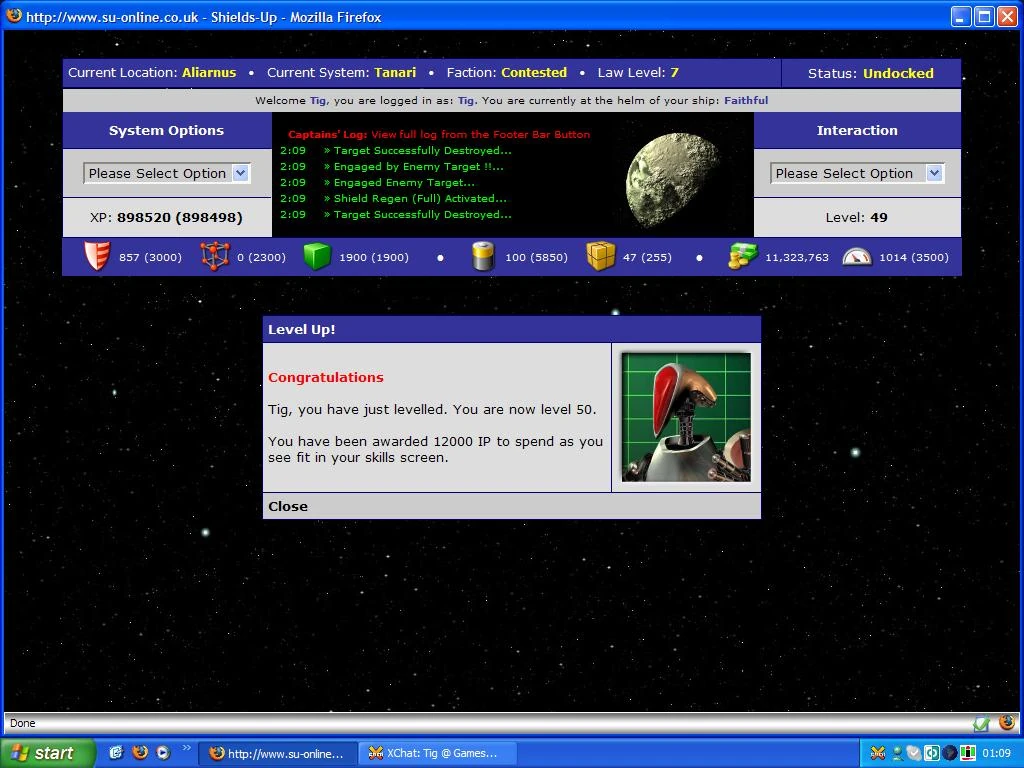Viewport: 1024px width, 768px height.
Task: Click the hull structure lattice icon
Action: (x=215, y=256)
